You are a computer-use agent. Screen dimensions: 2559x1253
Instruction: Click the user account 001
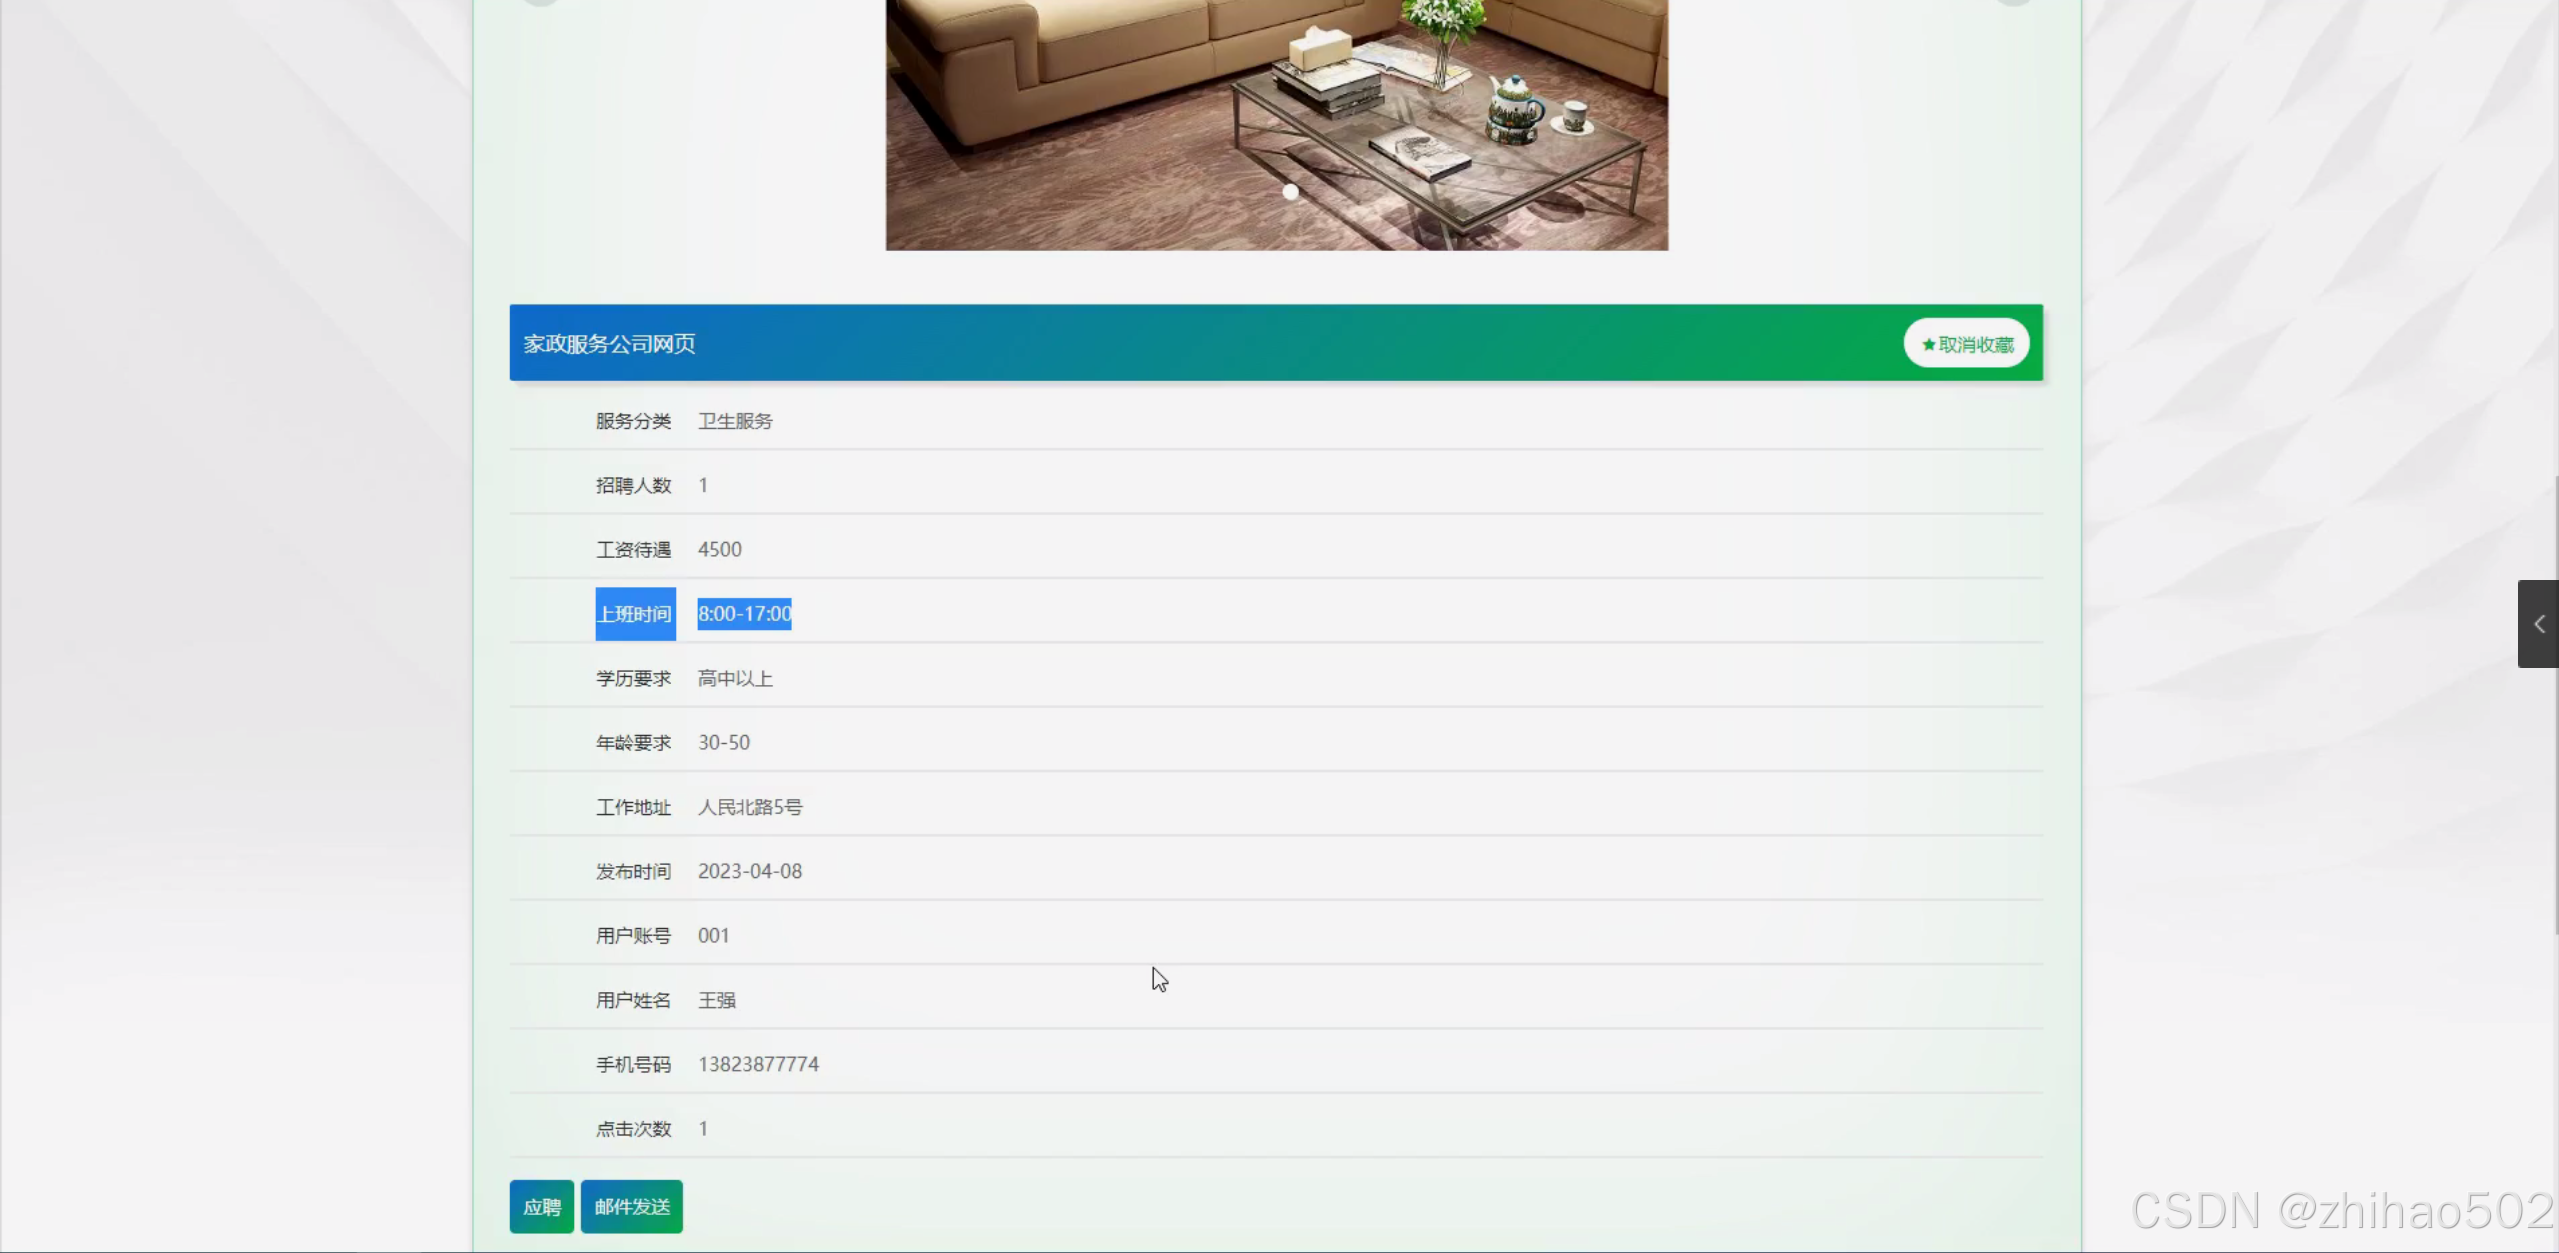click(713, 936)
